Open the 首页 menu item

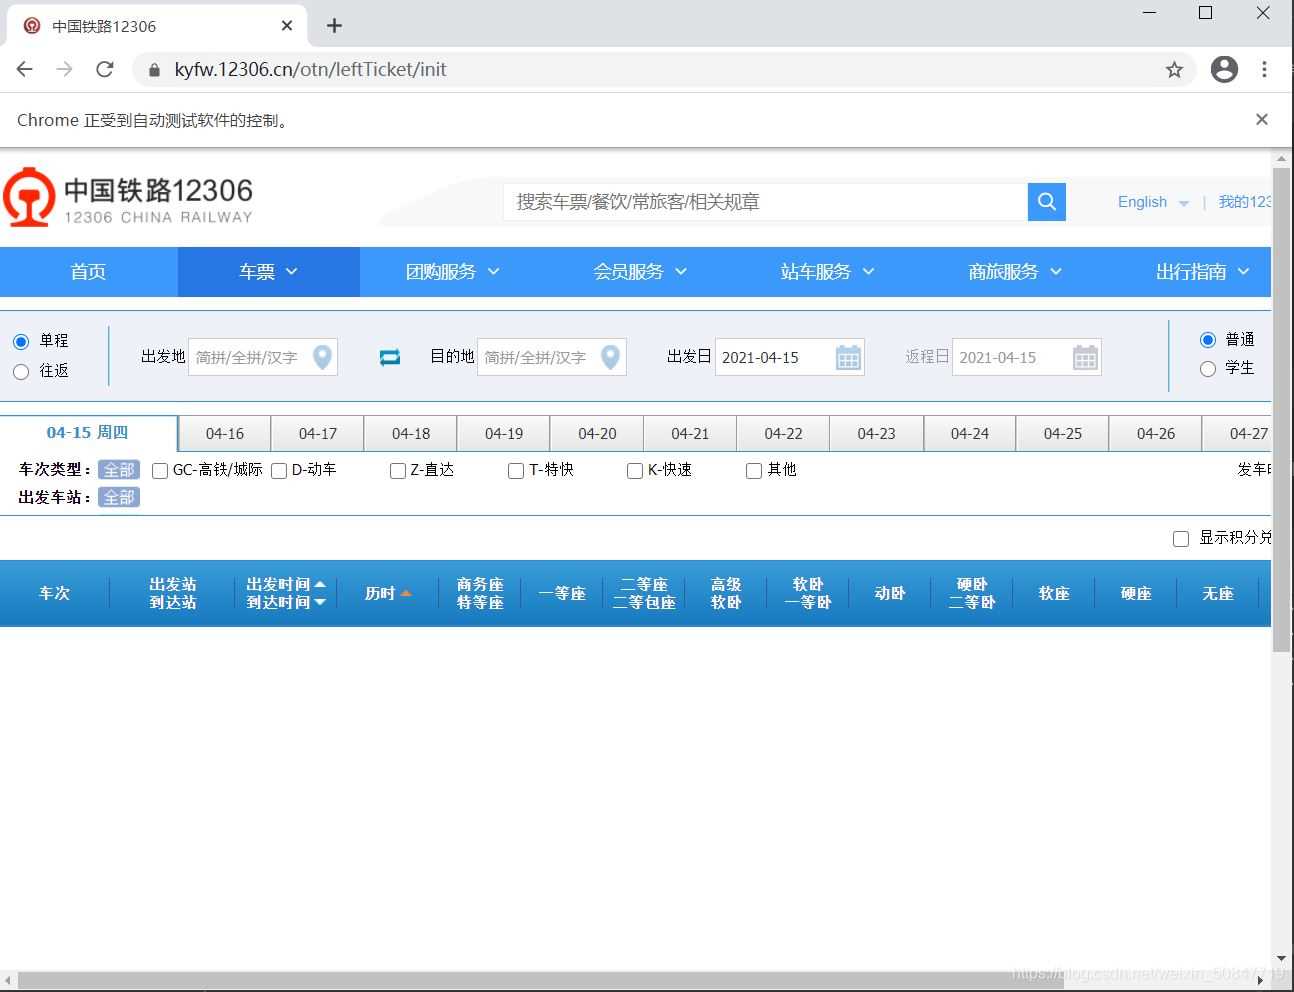[x=88, y=271]
